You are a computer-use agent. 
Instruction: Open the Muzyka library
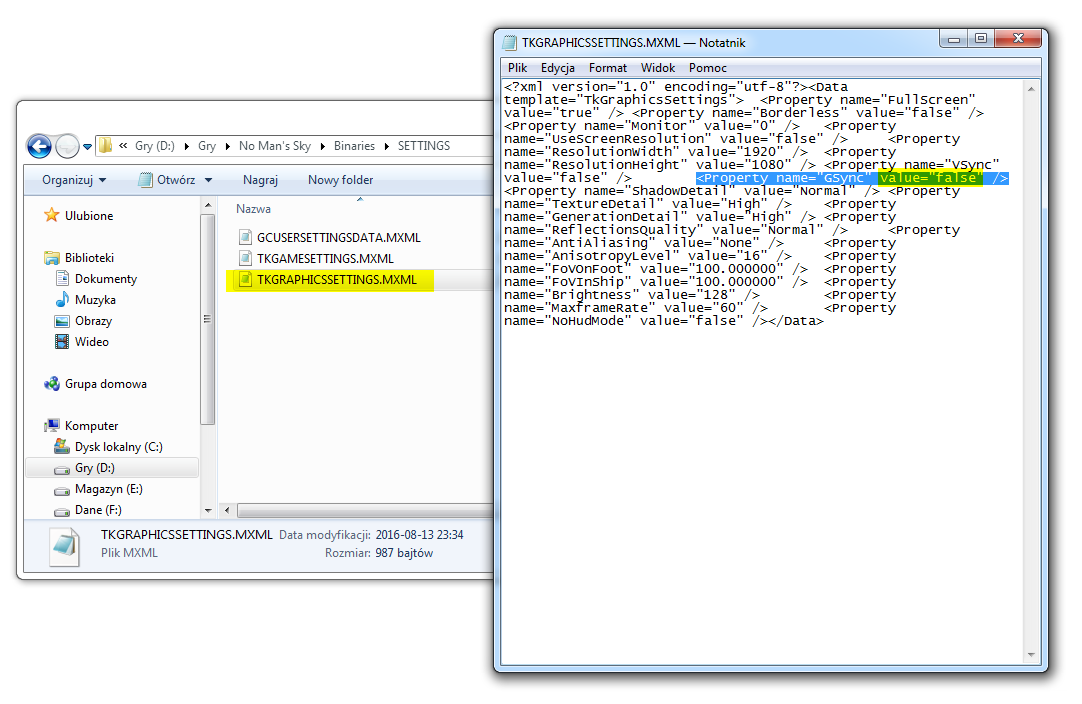point(95,300)
